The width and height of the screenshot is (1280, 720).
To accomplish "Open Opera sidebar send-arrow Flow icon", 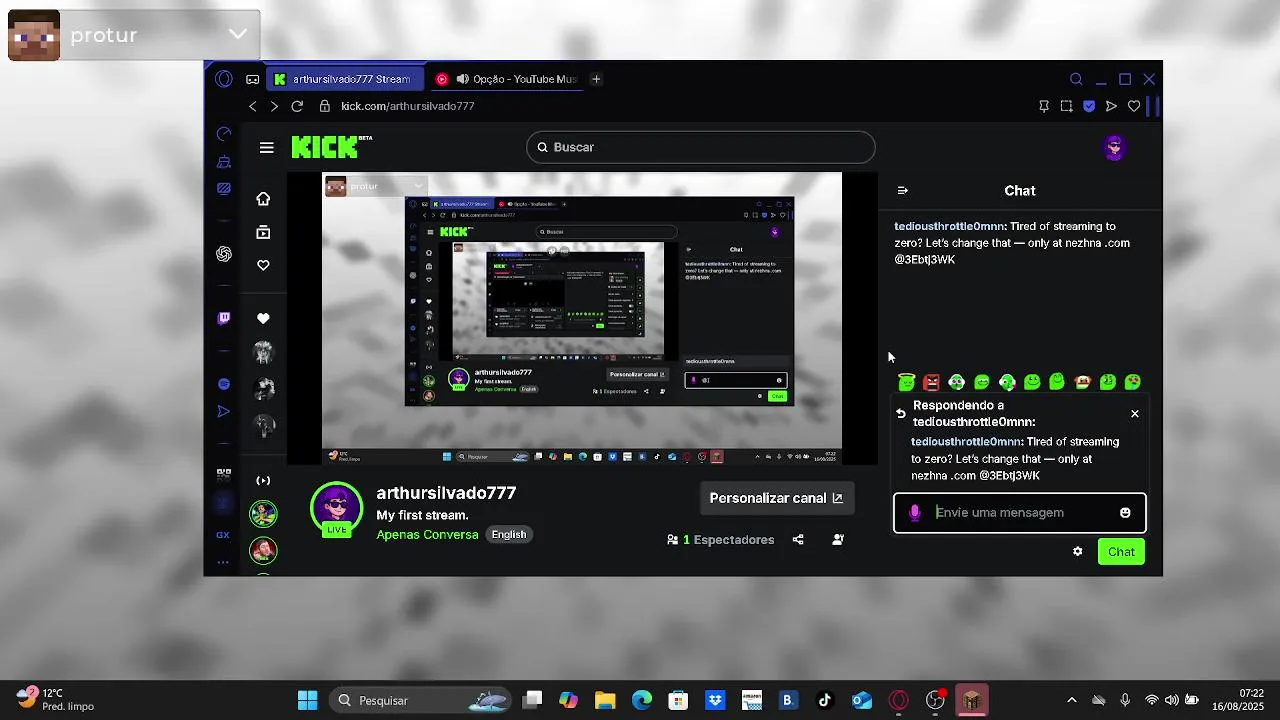I will coord(224,411).
